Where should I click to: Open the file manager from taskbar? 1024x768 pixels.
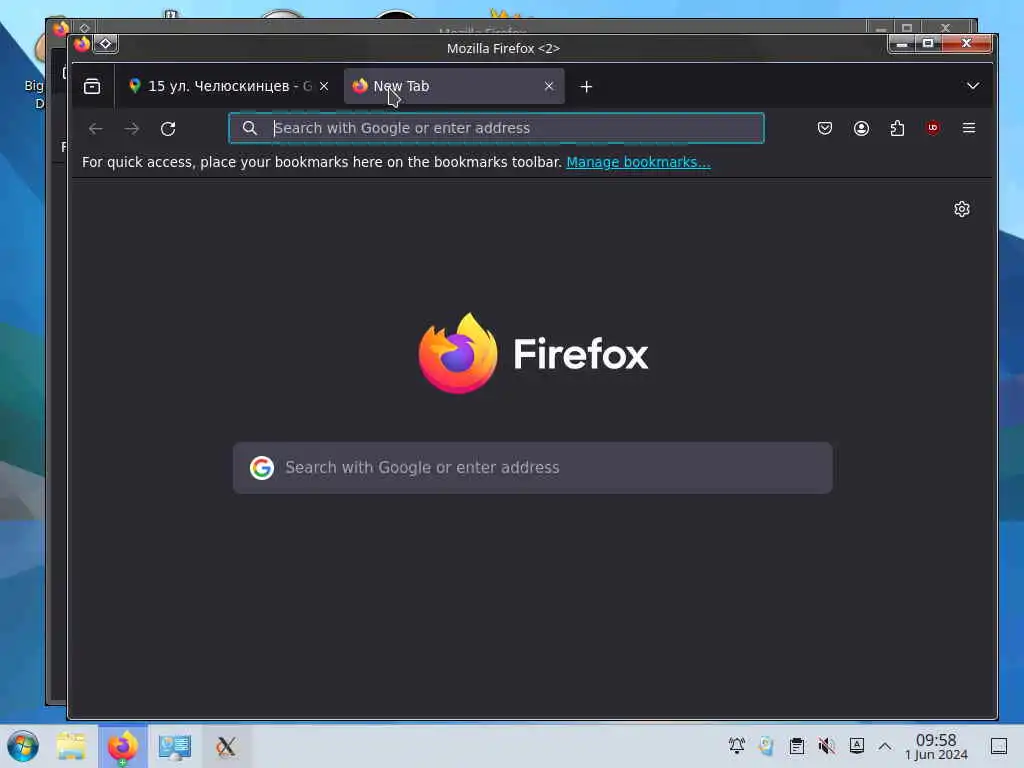point(71,746)
